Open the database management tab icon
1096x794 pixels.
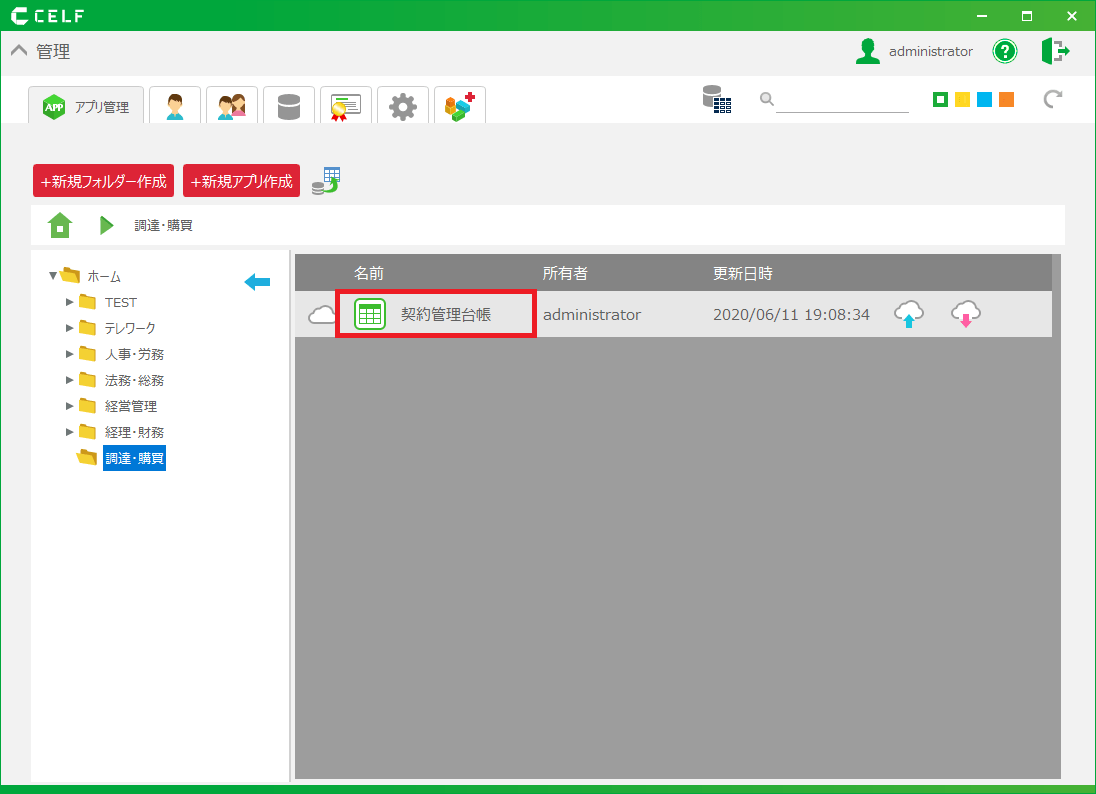coord(289,106)
